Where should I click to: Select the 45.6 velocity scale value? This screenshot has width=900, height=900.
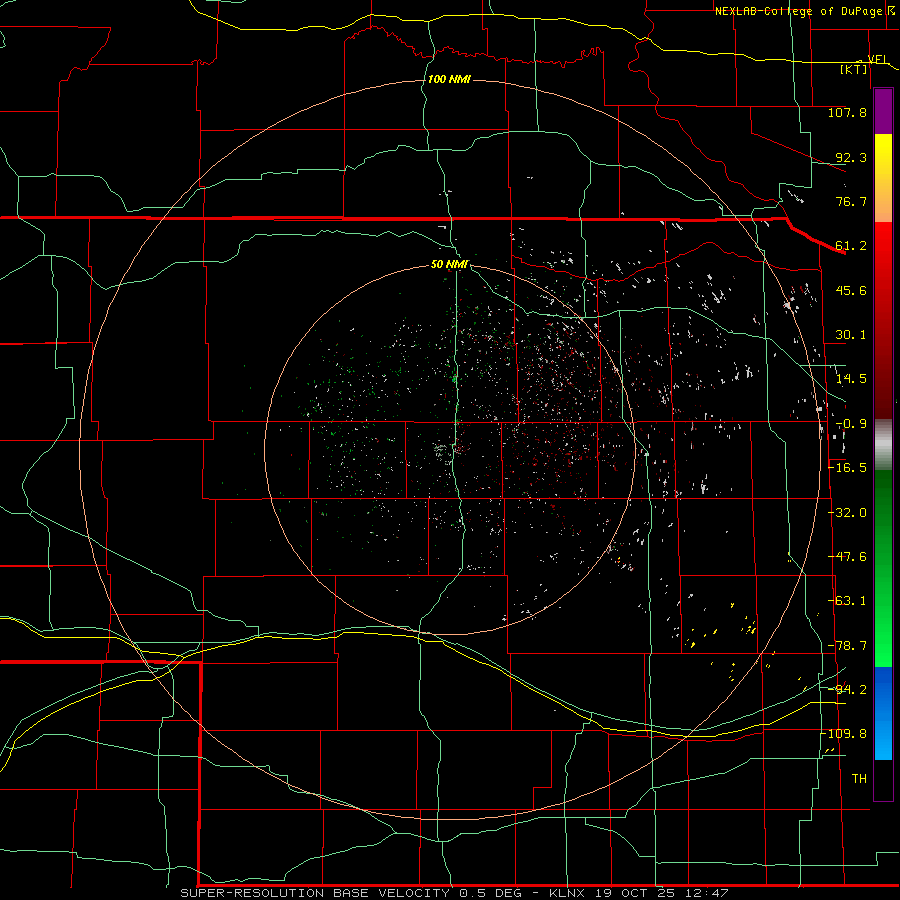pyautogui.click(x=851, y=290)
